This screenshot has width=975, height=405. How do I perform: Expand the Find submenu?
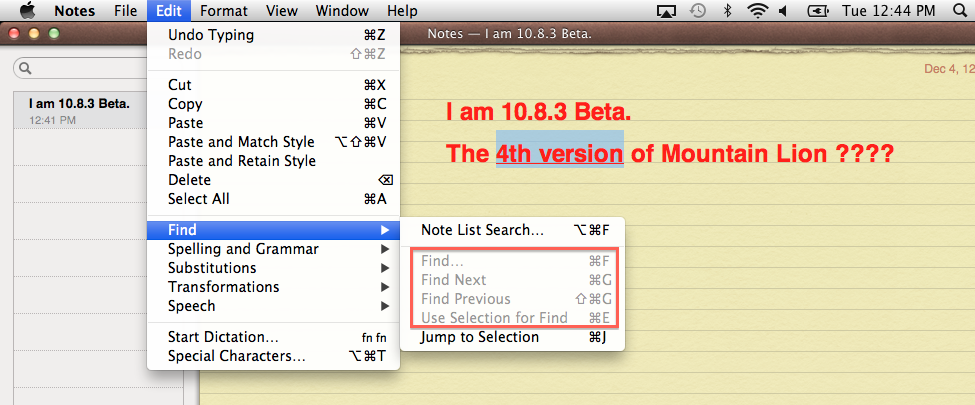(x=274, y=230)
